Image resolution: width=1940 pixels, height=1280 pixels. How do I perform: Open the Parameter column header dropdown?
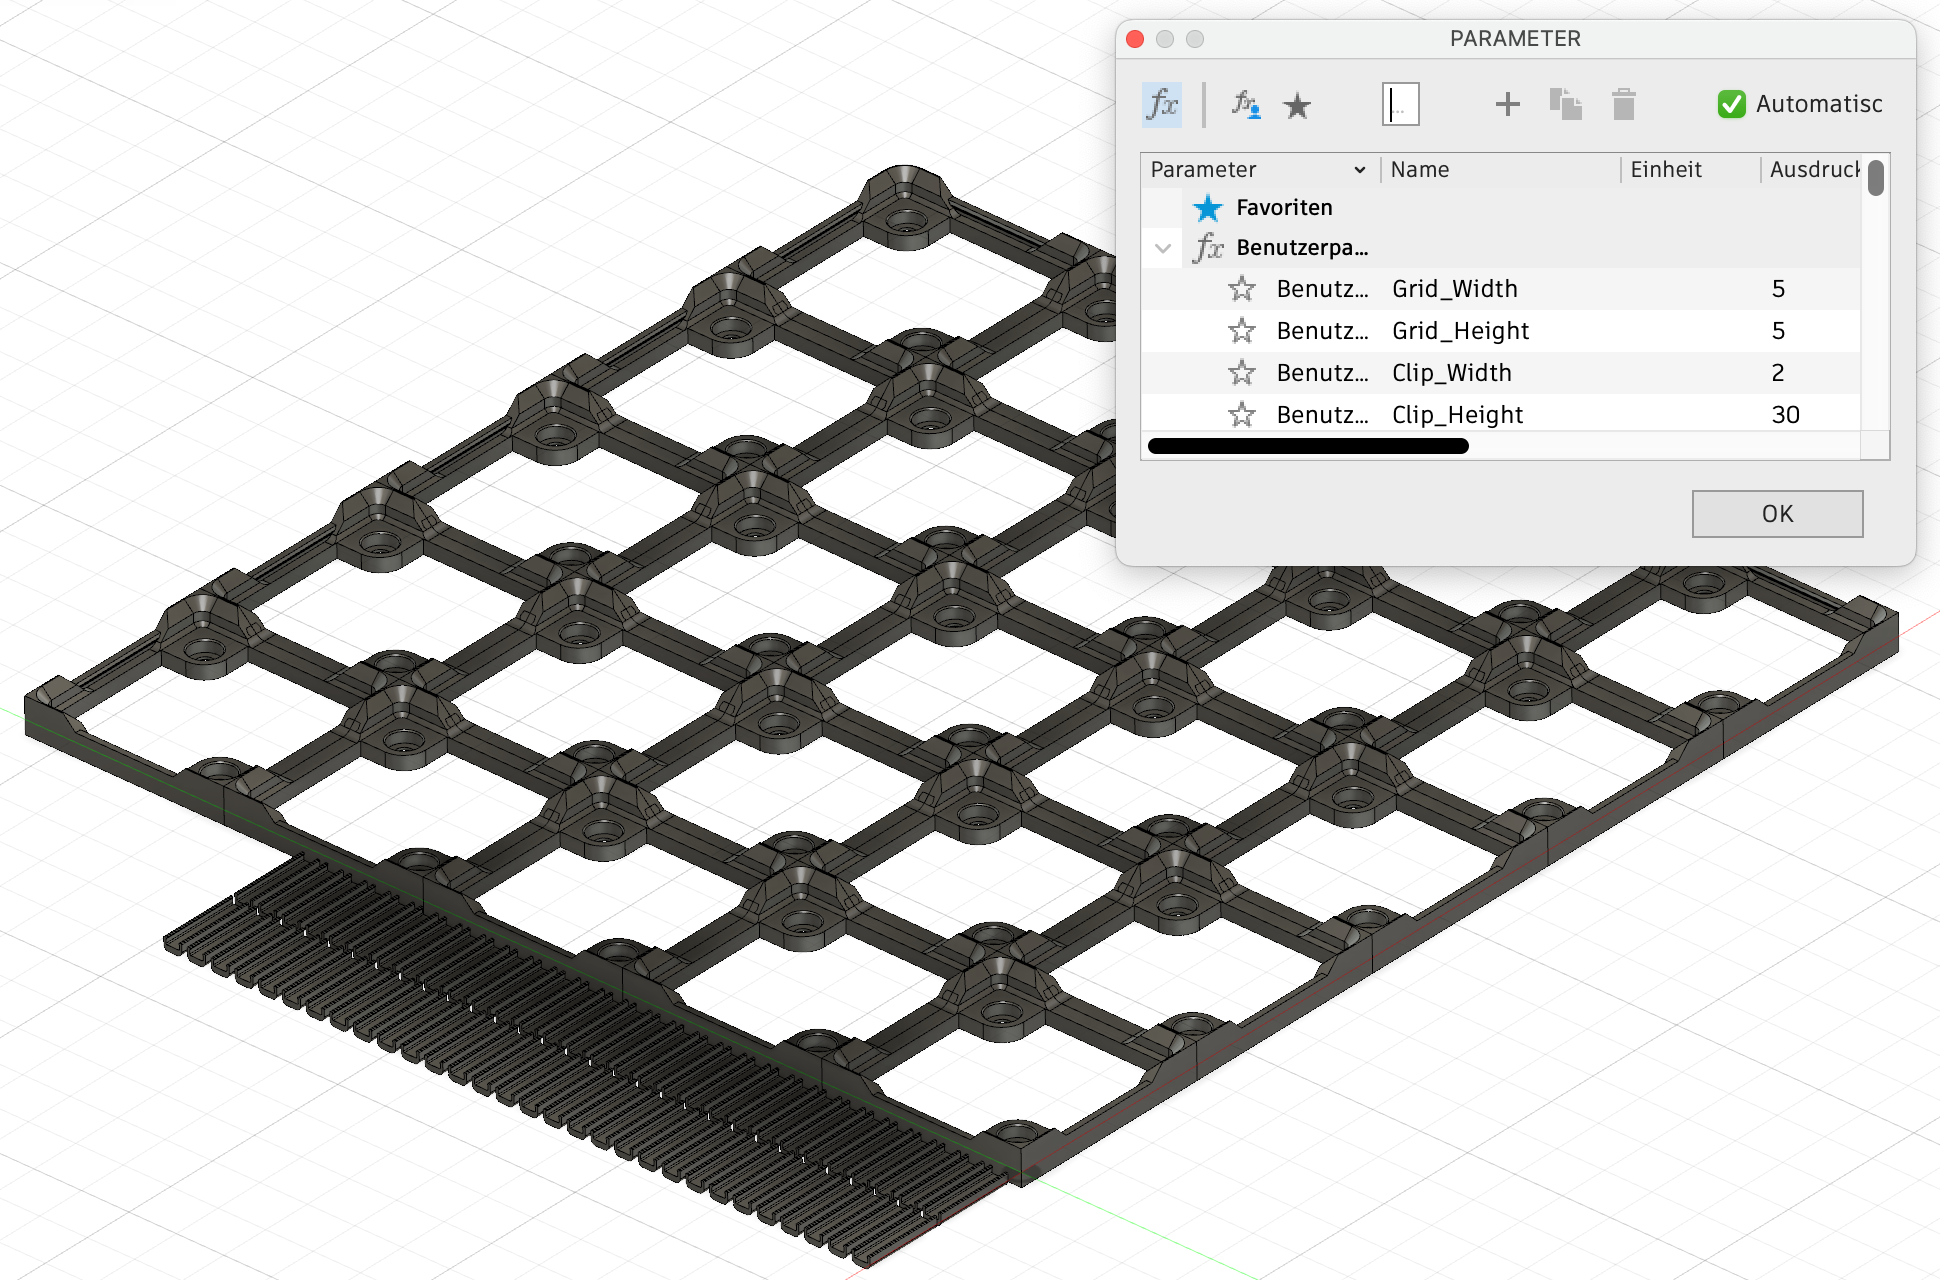(x=1361, y=169)
